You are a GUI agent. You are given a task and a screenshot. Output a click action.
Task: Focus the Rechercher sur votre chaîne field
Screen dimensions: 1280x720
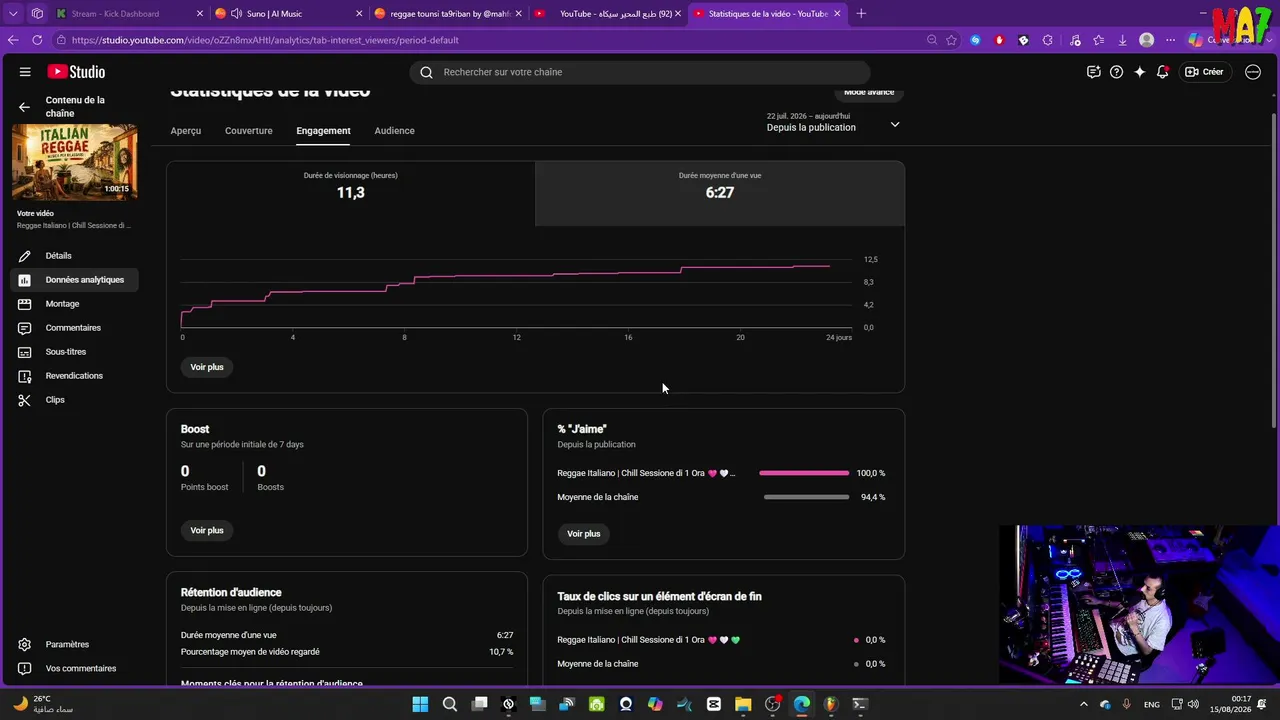click(640, 72)
